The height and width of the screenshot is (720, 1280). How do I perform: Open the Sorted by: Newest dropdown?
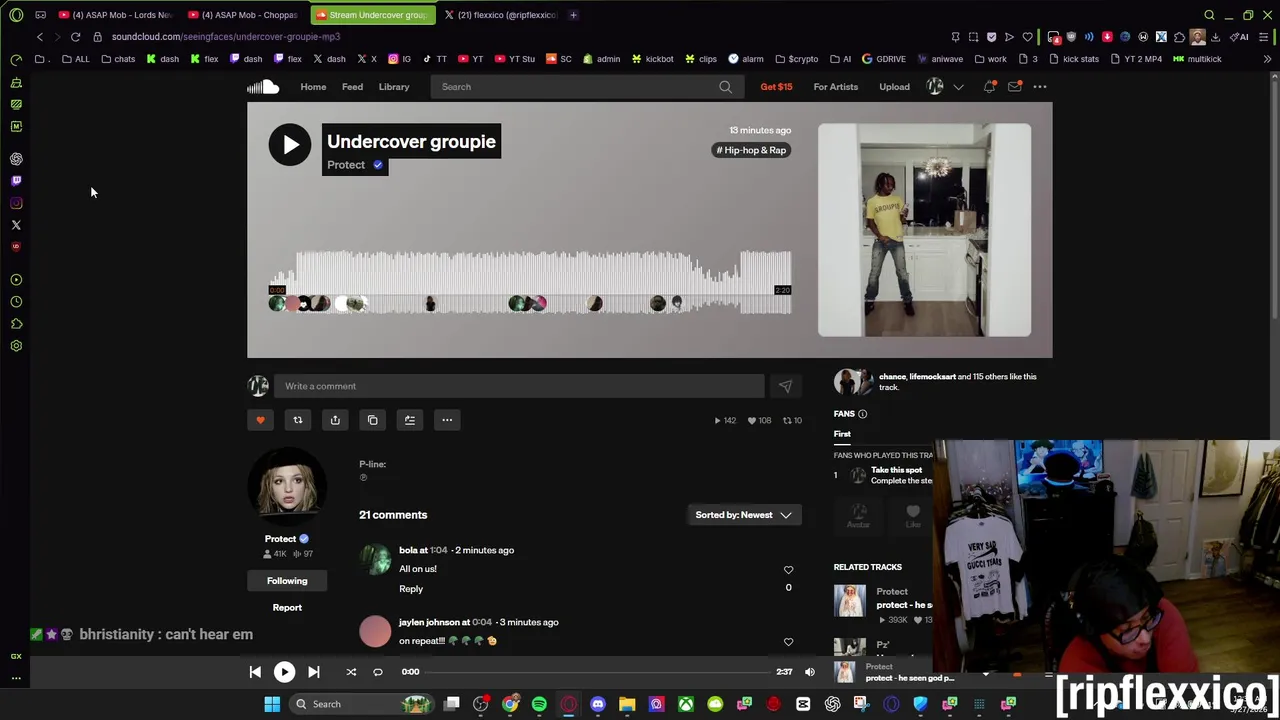744,515
